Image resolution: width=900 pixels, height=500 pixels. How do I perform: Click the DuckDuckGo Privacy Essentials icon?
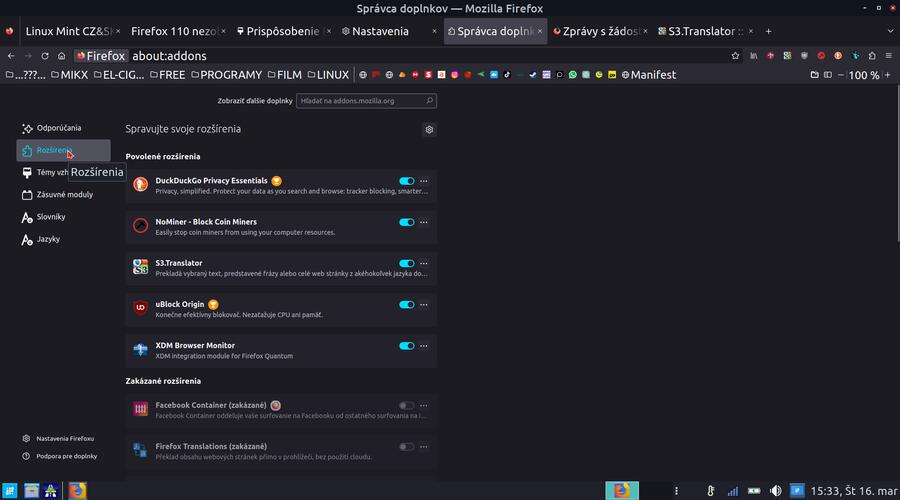[x=141, y=185]
